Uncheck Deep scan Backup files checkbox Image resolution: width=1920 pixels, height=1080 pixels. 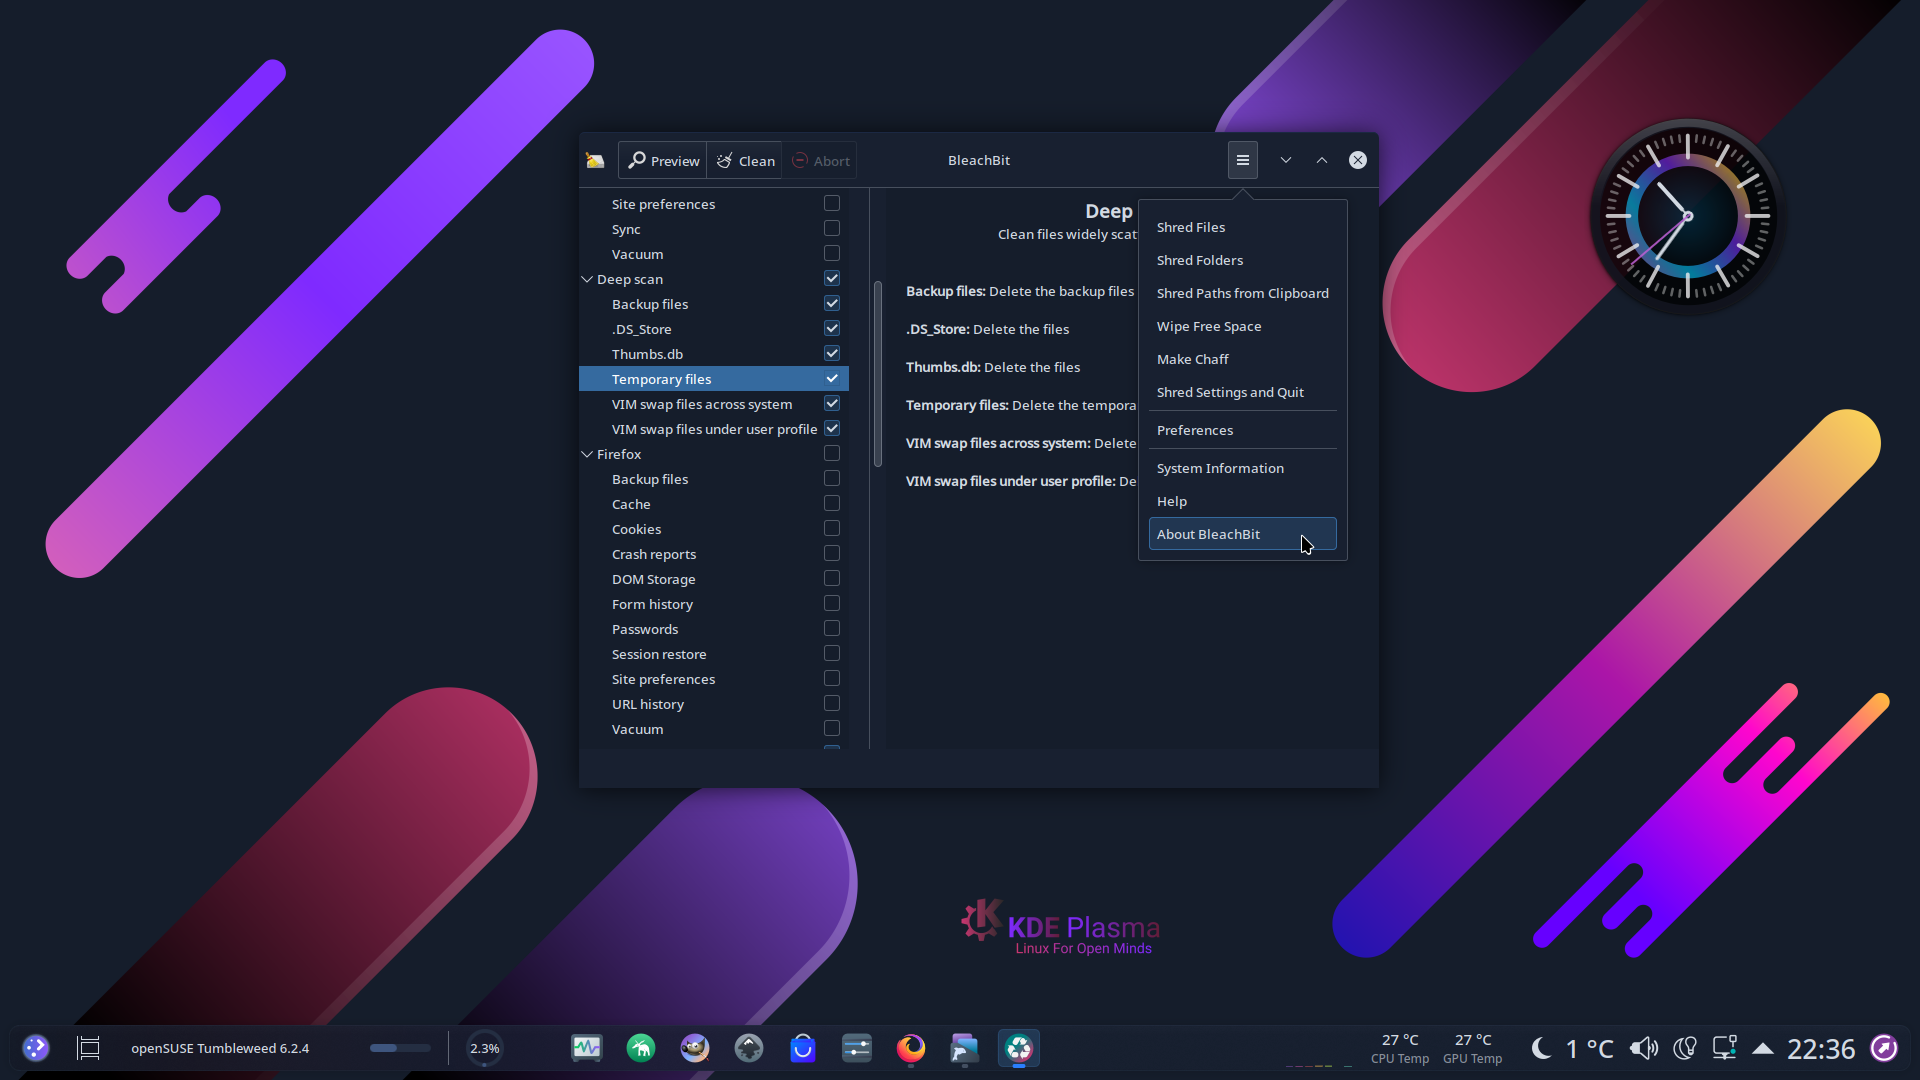pyautogui.click(x=832, y=304)
